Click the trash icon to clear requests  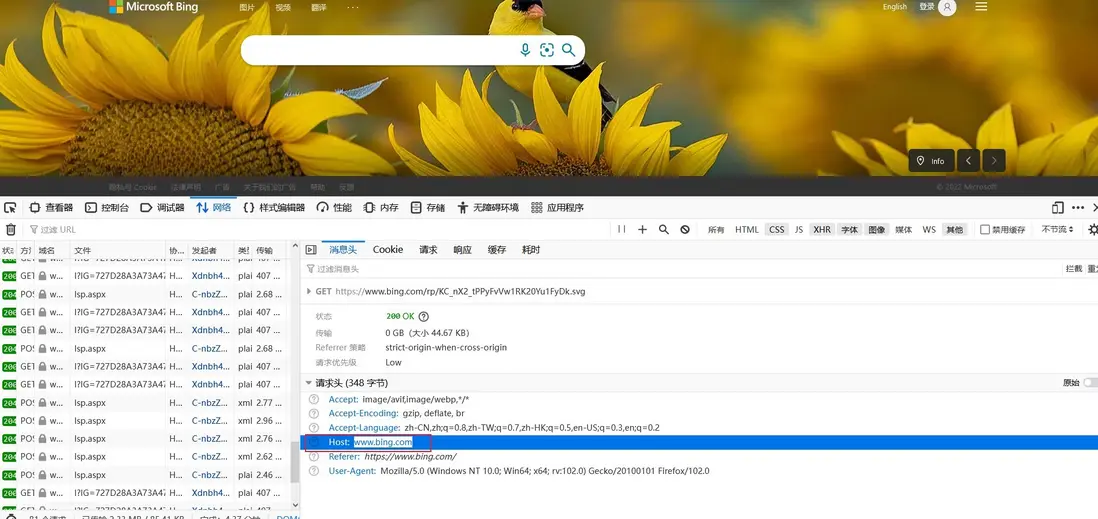click(11, 229)
